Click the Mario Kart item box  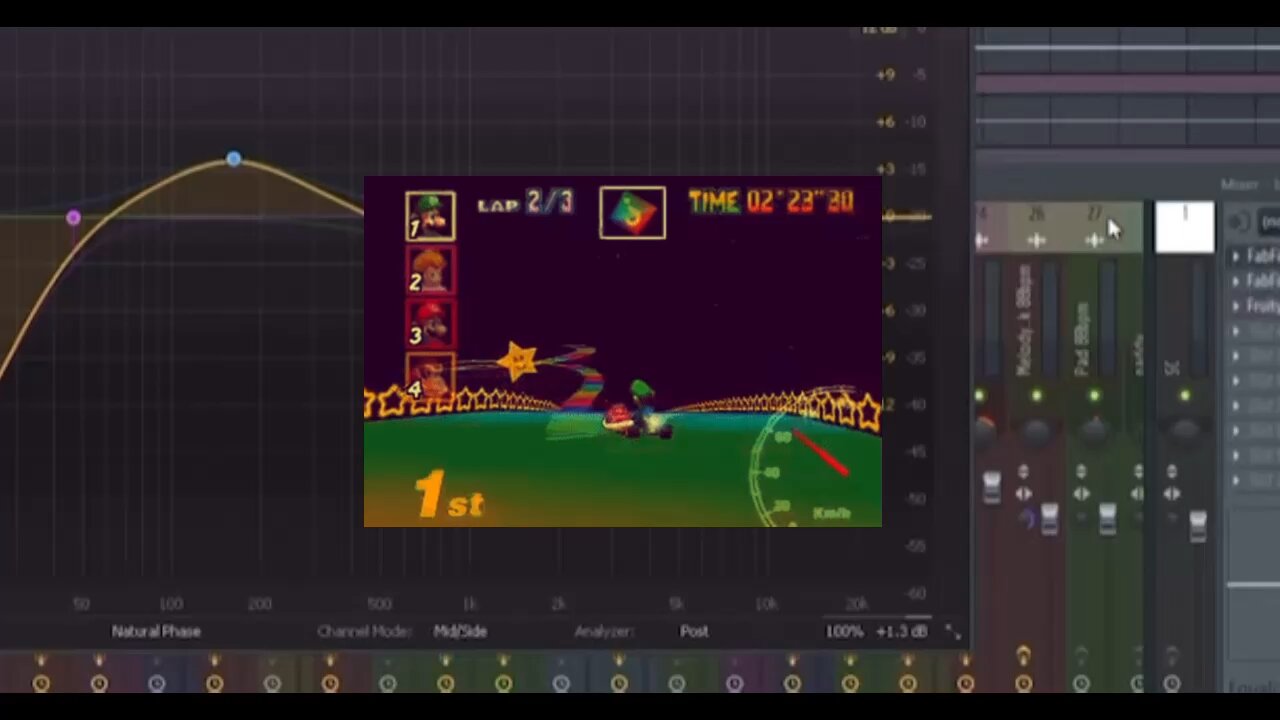tap(632, 212)
